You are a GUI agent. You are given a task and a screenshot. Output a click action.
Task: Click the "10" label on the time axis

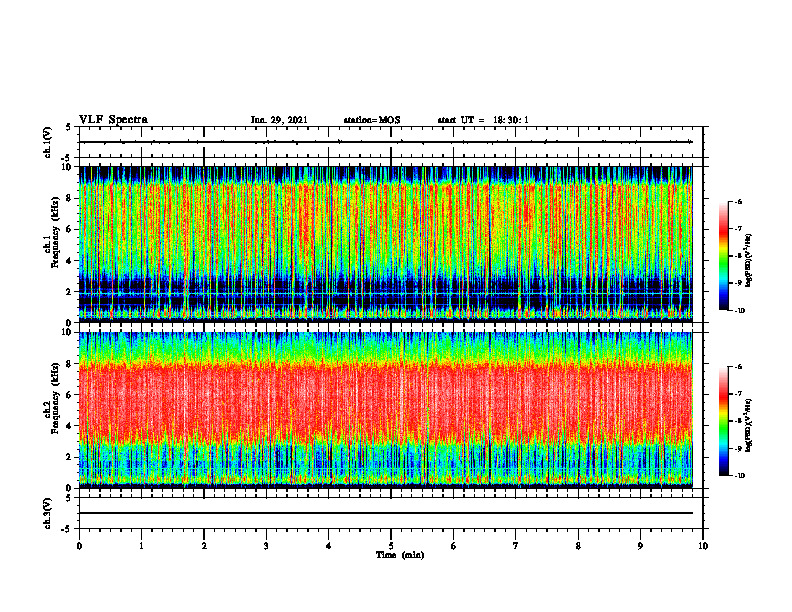[x=703, y=546]
